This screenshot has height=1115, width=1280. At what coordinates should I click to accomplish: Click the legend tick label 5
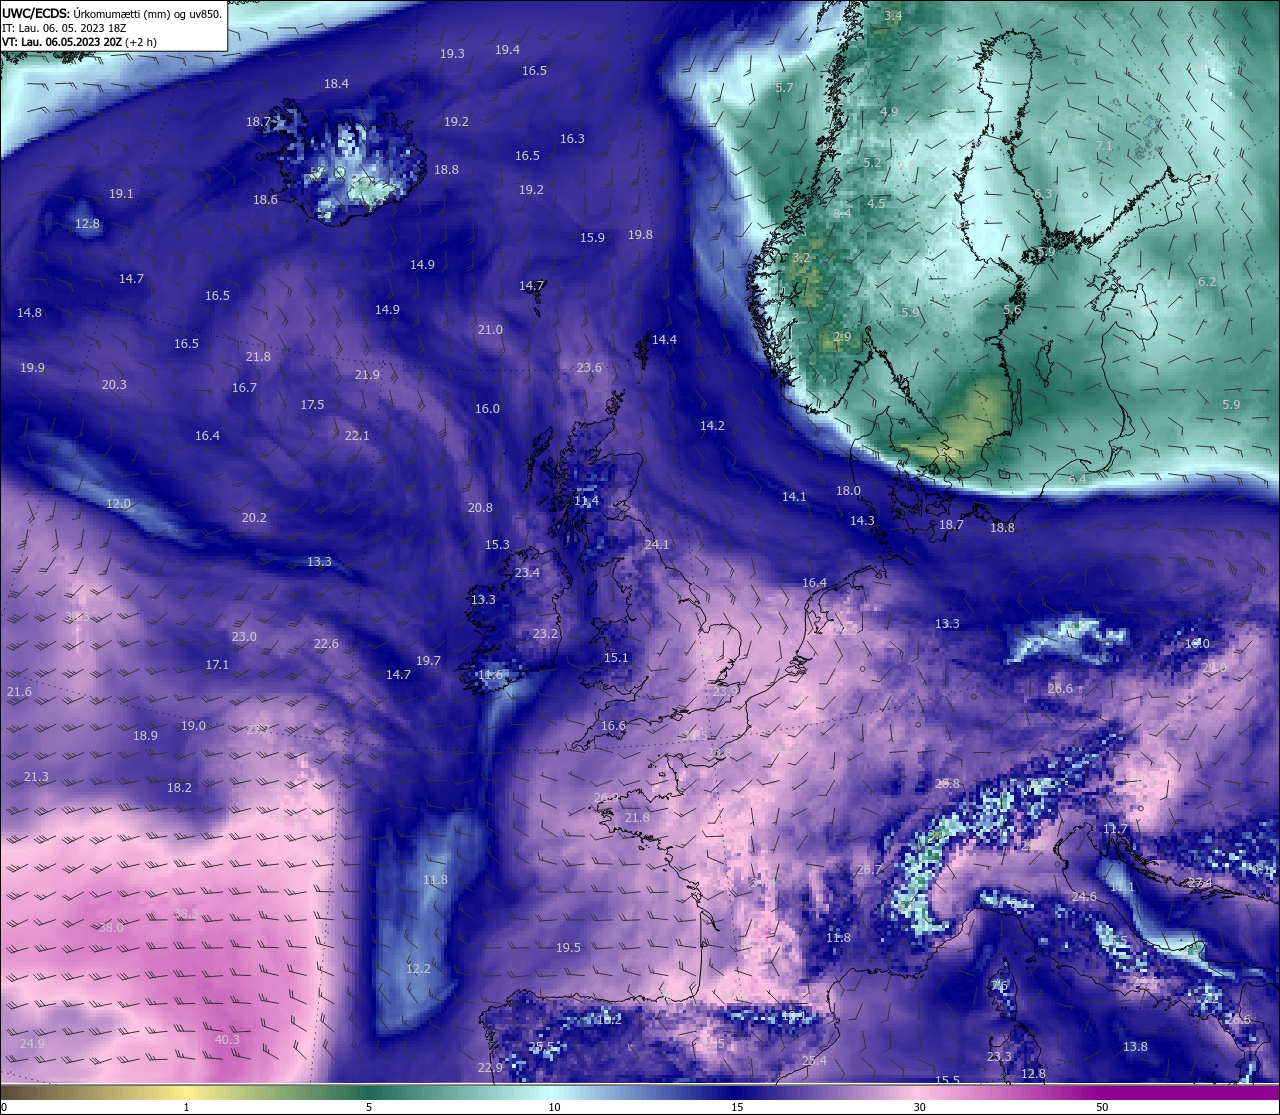[369, 1107]
